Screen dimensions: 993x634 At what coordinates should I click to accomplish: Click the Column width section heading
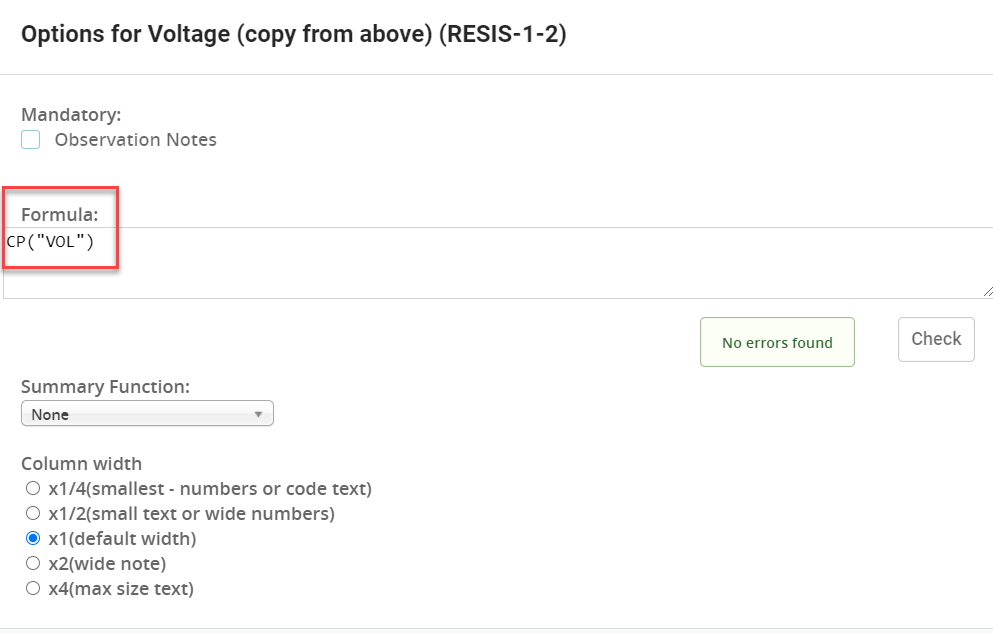point(82,464)
